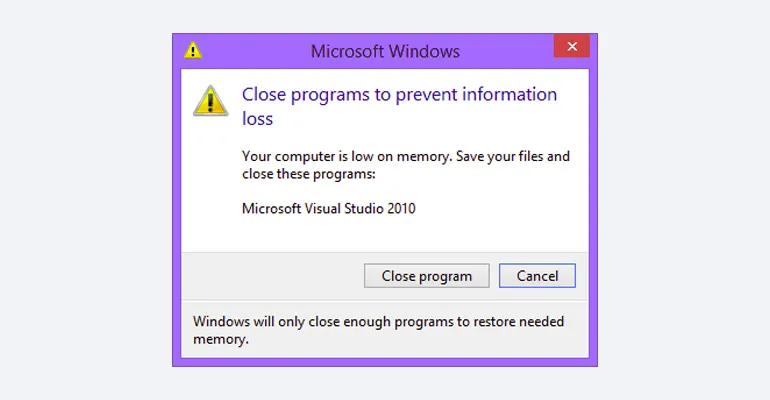Click the purple bottom border of the dialog
Viewport: 770px width, 400px height.
(385, 362)
